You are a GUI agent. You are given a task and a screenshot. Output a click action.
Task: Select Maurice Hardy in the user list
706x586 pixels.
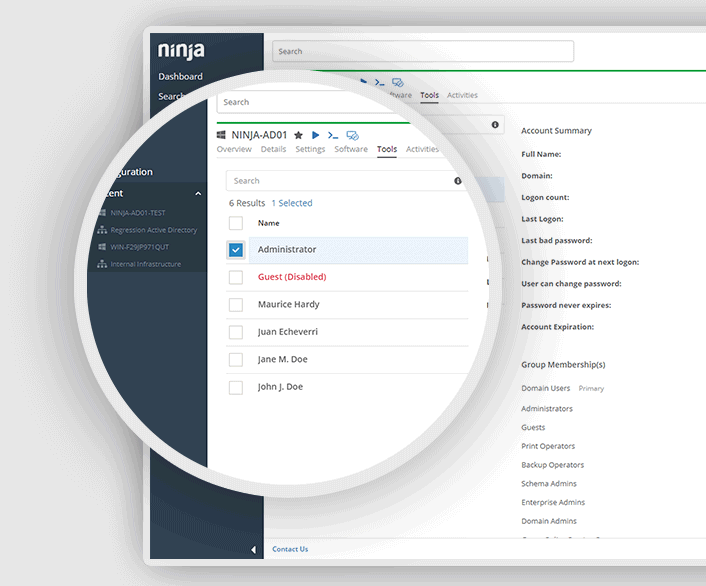click(289, 304)
